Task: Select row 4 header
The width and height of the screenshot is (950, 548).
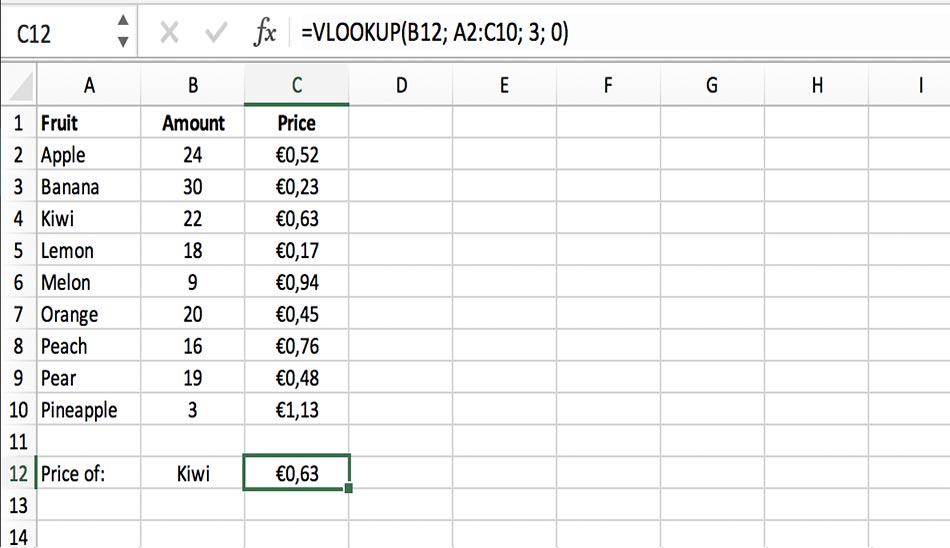Action: [19, 219]
